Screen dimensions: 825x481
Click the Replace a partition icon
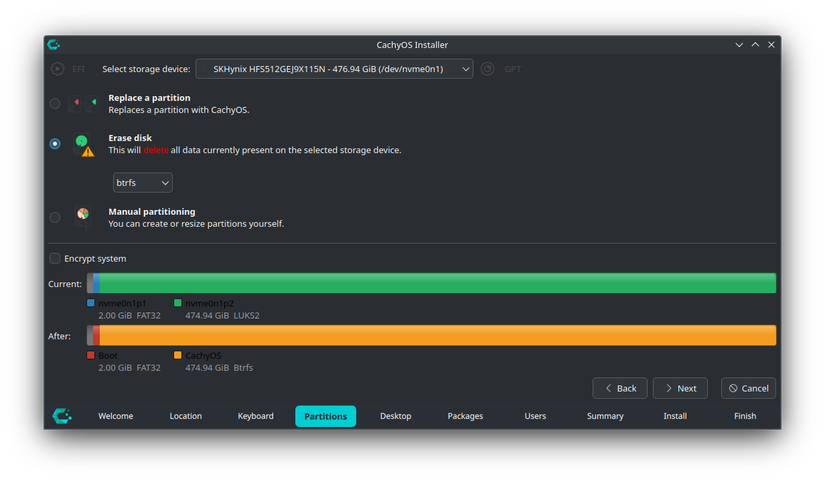click(x=83, y=103)
